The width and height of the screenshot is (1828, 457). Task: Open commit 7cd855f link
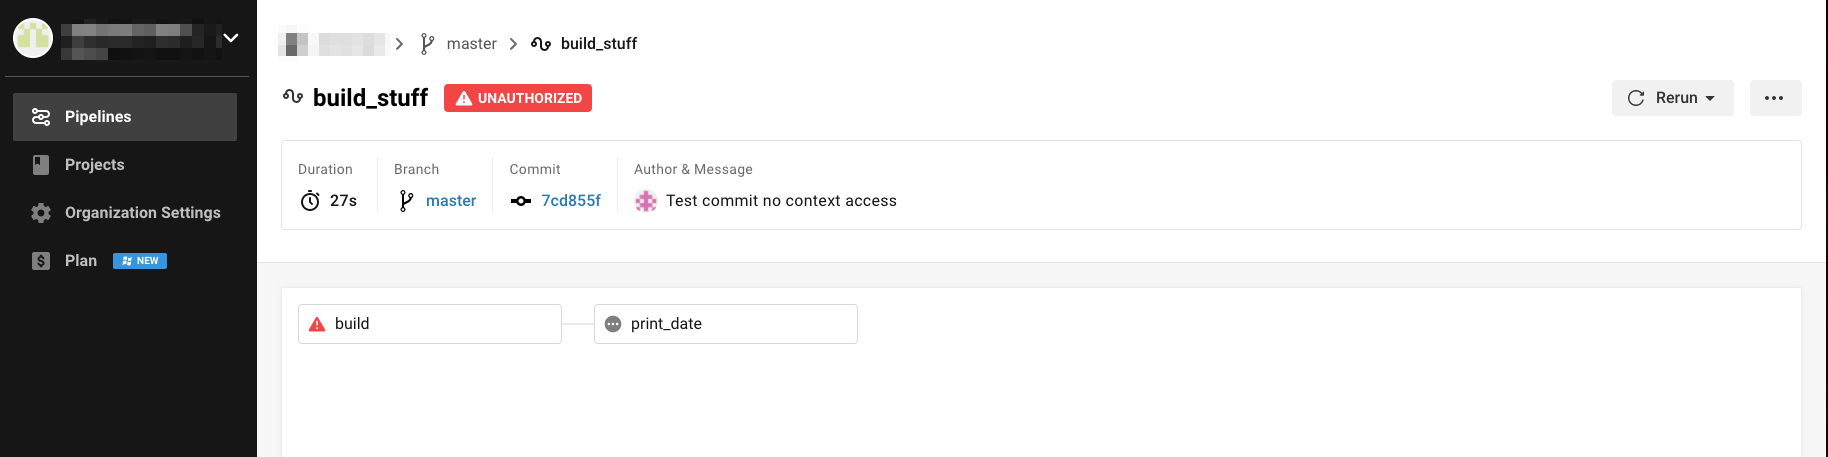point(571,201)
